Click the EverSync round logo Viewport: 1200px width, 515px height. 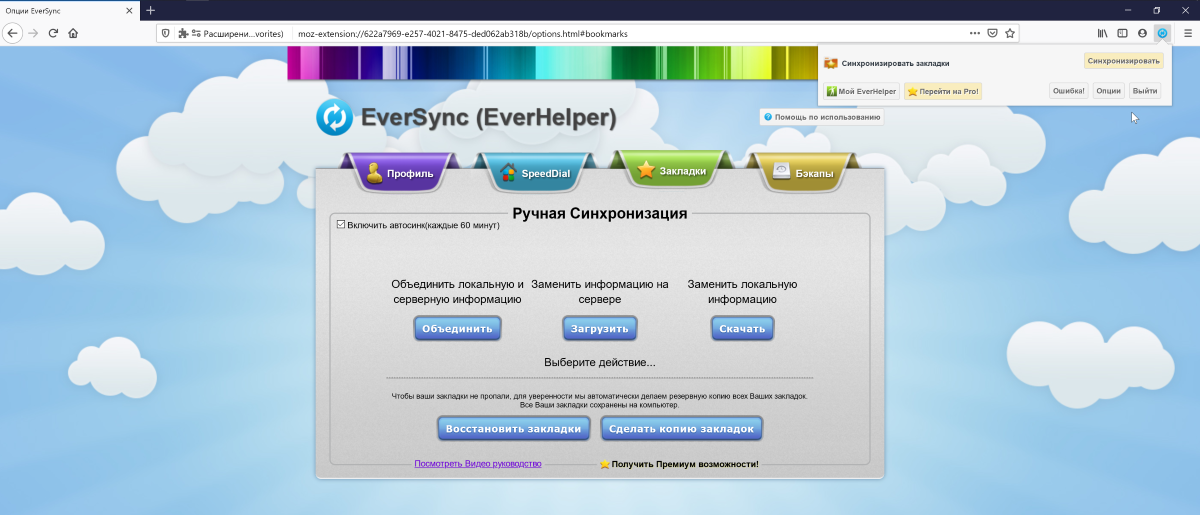pyautogui.click(x=334, y=117)
